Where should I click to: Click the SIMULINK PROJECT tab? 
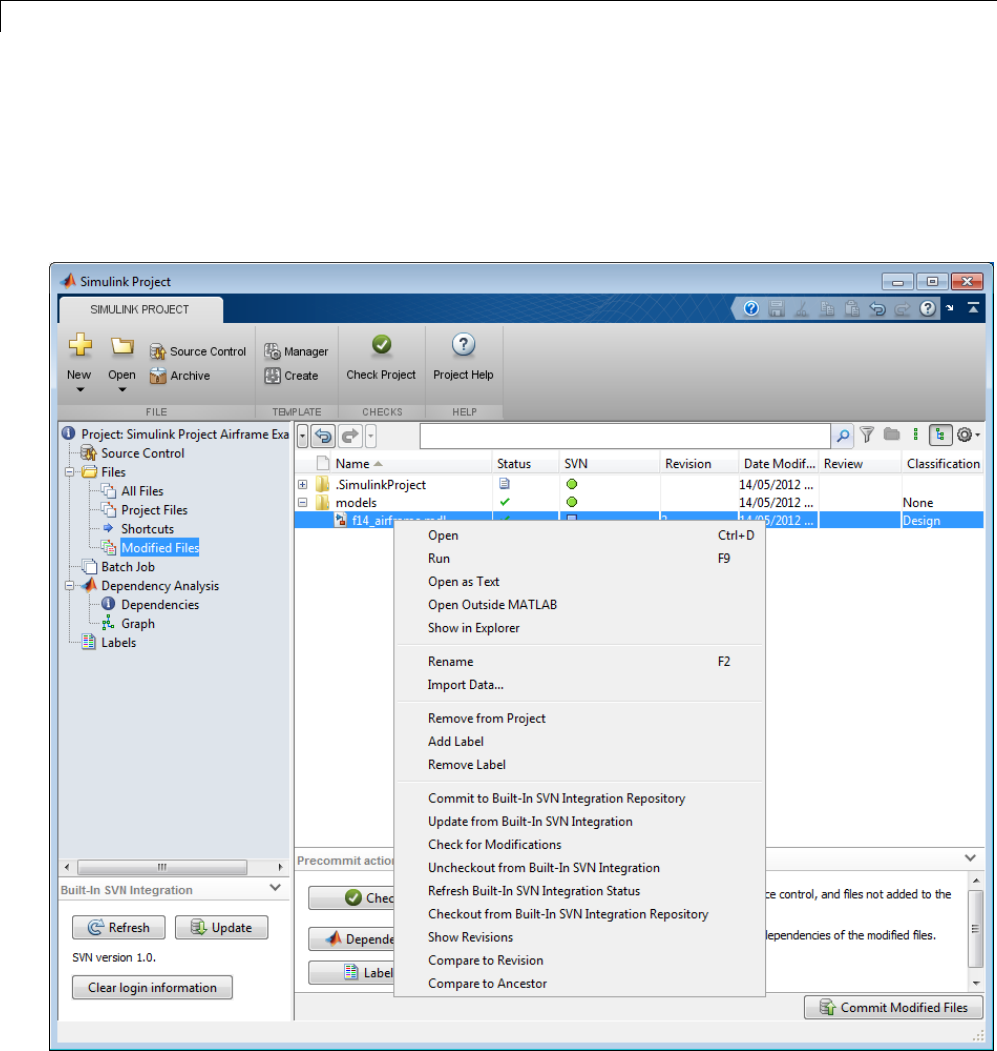(140, 310)
